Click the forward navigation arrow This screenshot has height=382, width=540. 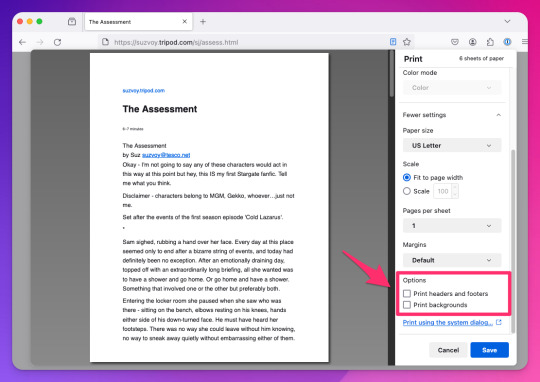click(40, 42)
